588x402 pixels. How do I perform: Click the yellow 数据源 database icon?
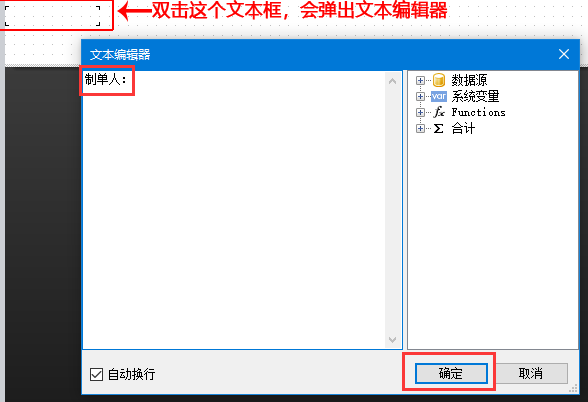[x=439, y=80]
